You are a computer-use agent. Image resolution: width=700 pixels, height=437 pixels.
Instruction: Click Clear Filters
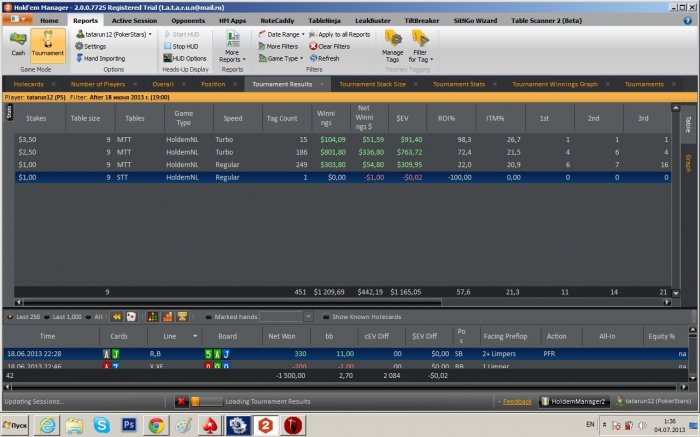point(329,46)
